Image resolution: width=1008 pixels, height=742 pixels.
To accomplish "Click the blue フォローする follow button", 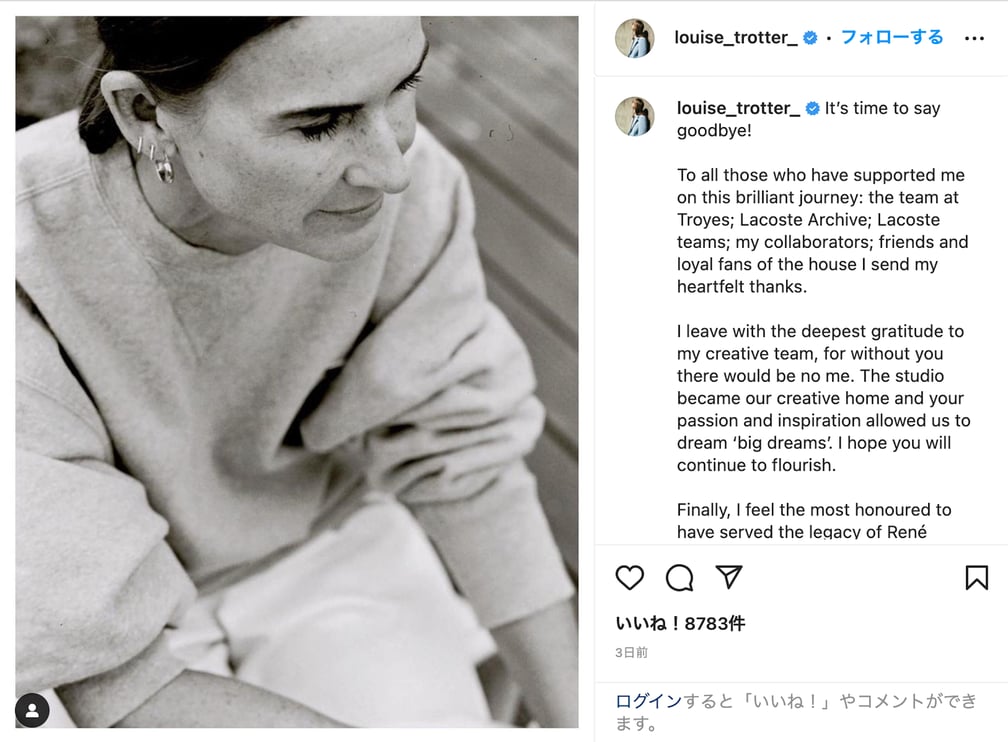I will click(x=892, y=37).
